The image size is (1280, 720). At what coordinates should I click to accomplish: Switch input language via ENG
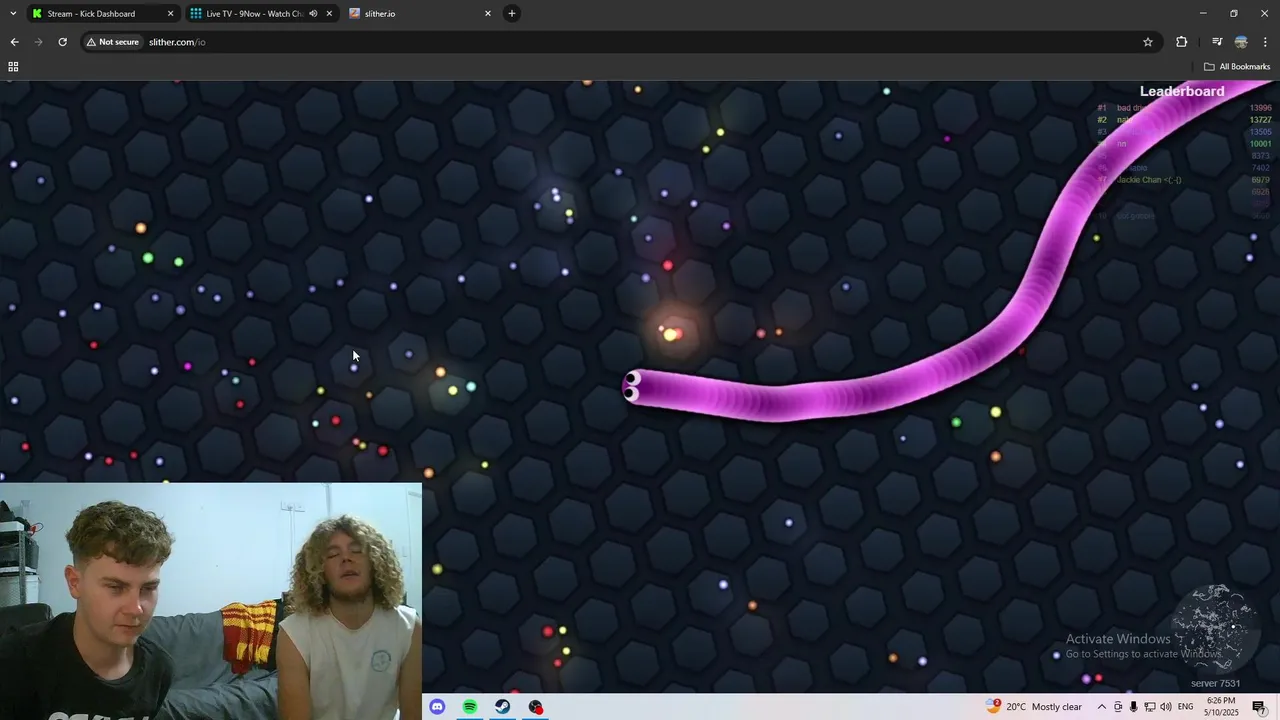1186,707
